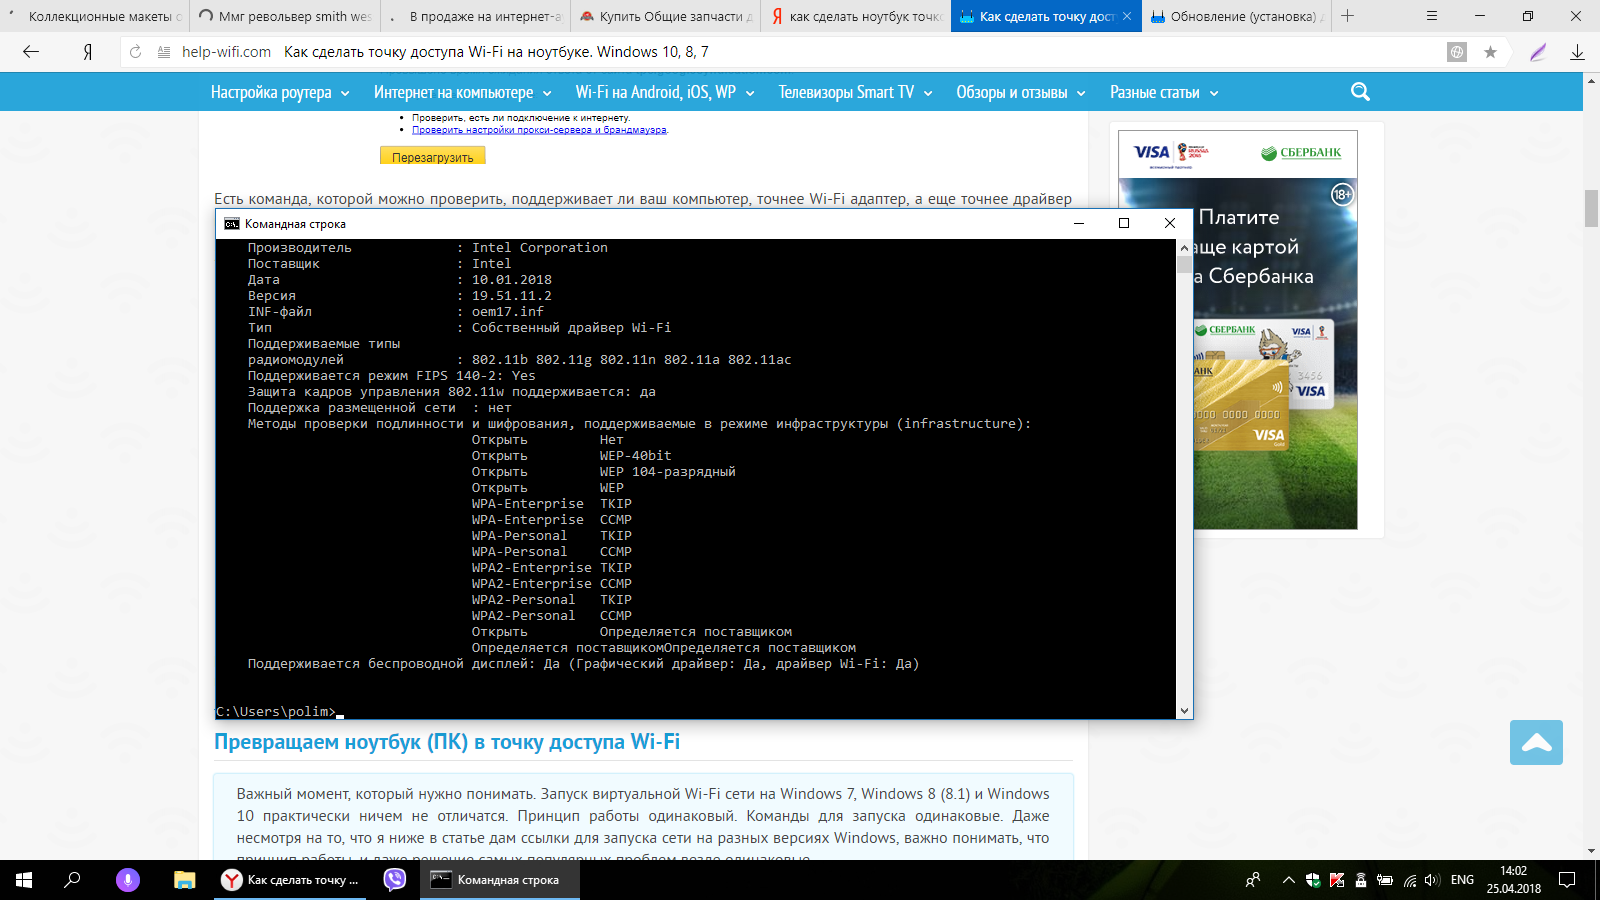Viewport: 1600px width, 900px height.
Task: Select the Yandex Browser taskbar button
Action: click(292, 880)
